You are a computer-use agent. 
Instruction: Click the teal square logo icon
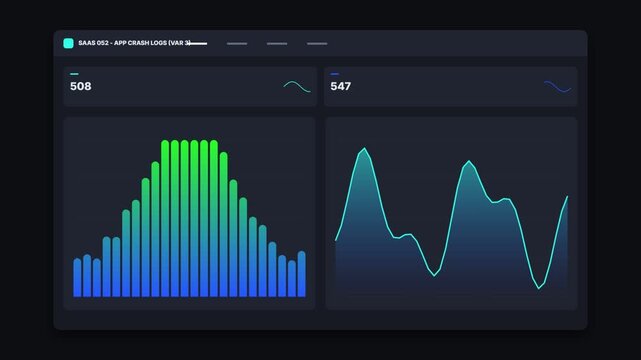coord(68,43)
